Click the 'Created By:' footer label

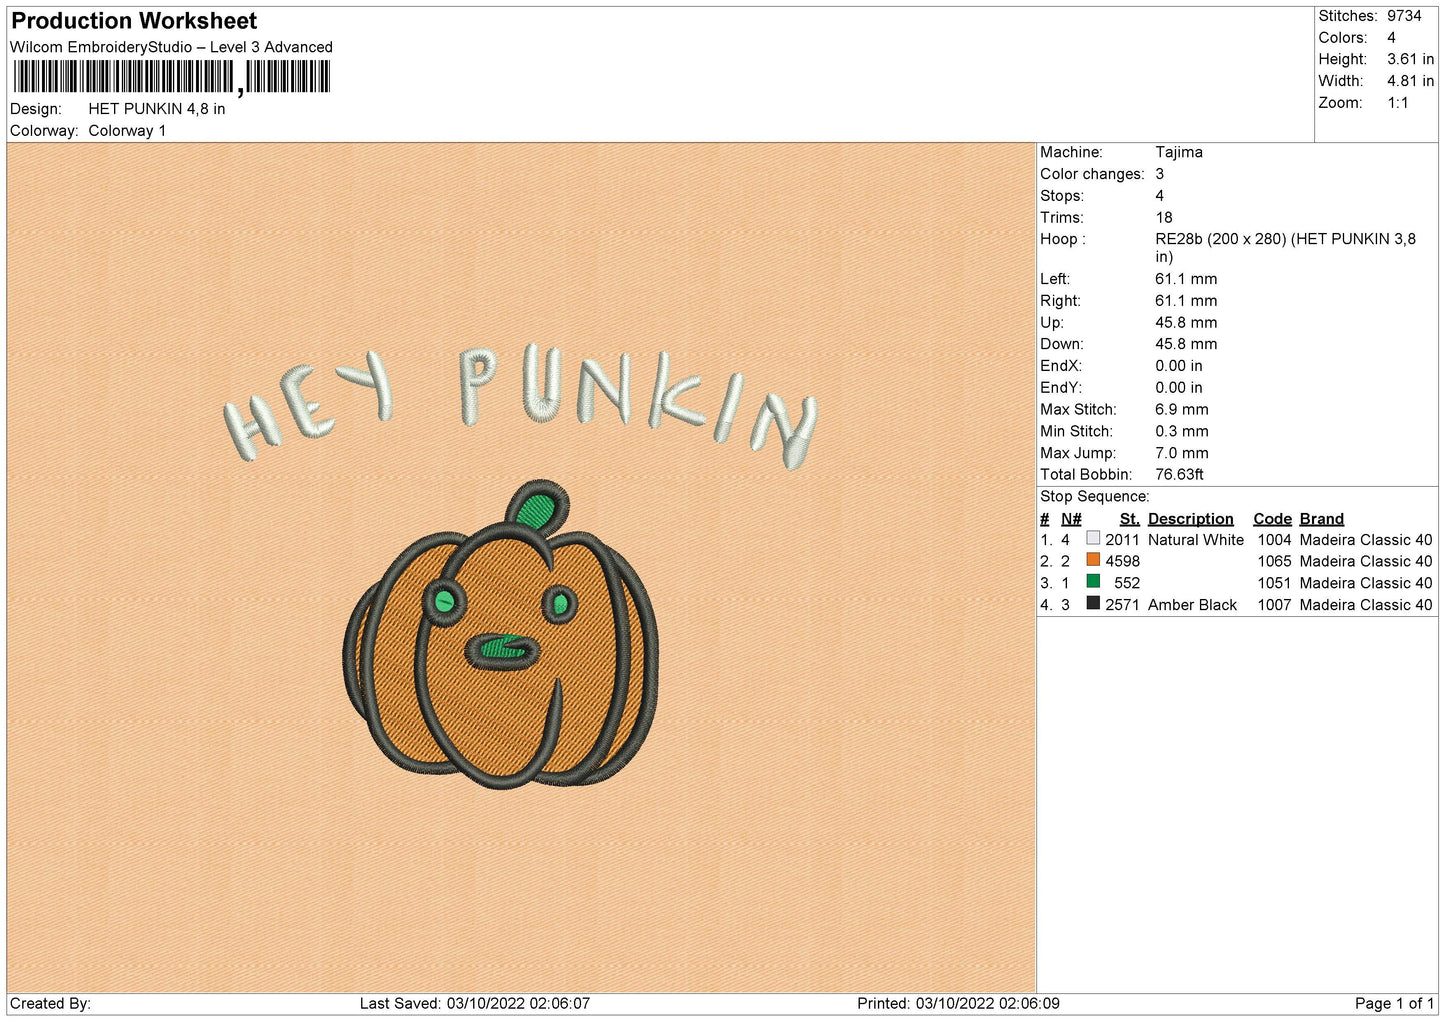click(x=50, y=1004)
